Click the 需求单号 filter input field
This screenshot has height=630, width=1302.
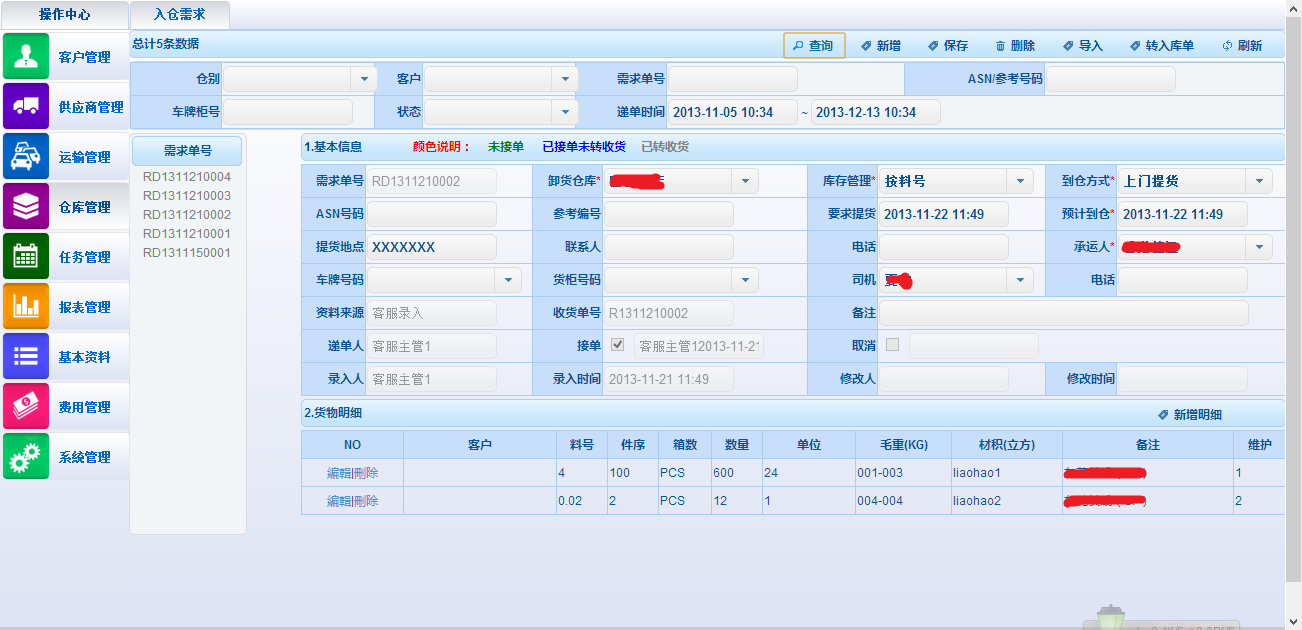[x=732, y=79]
